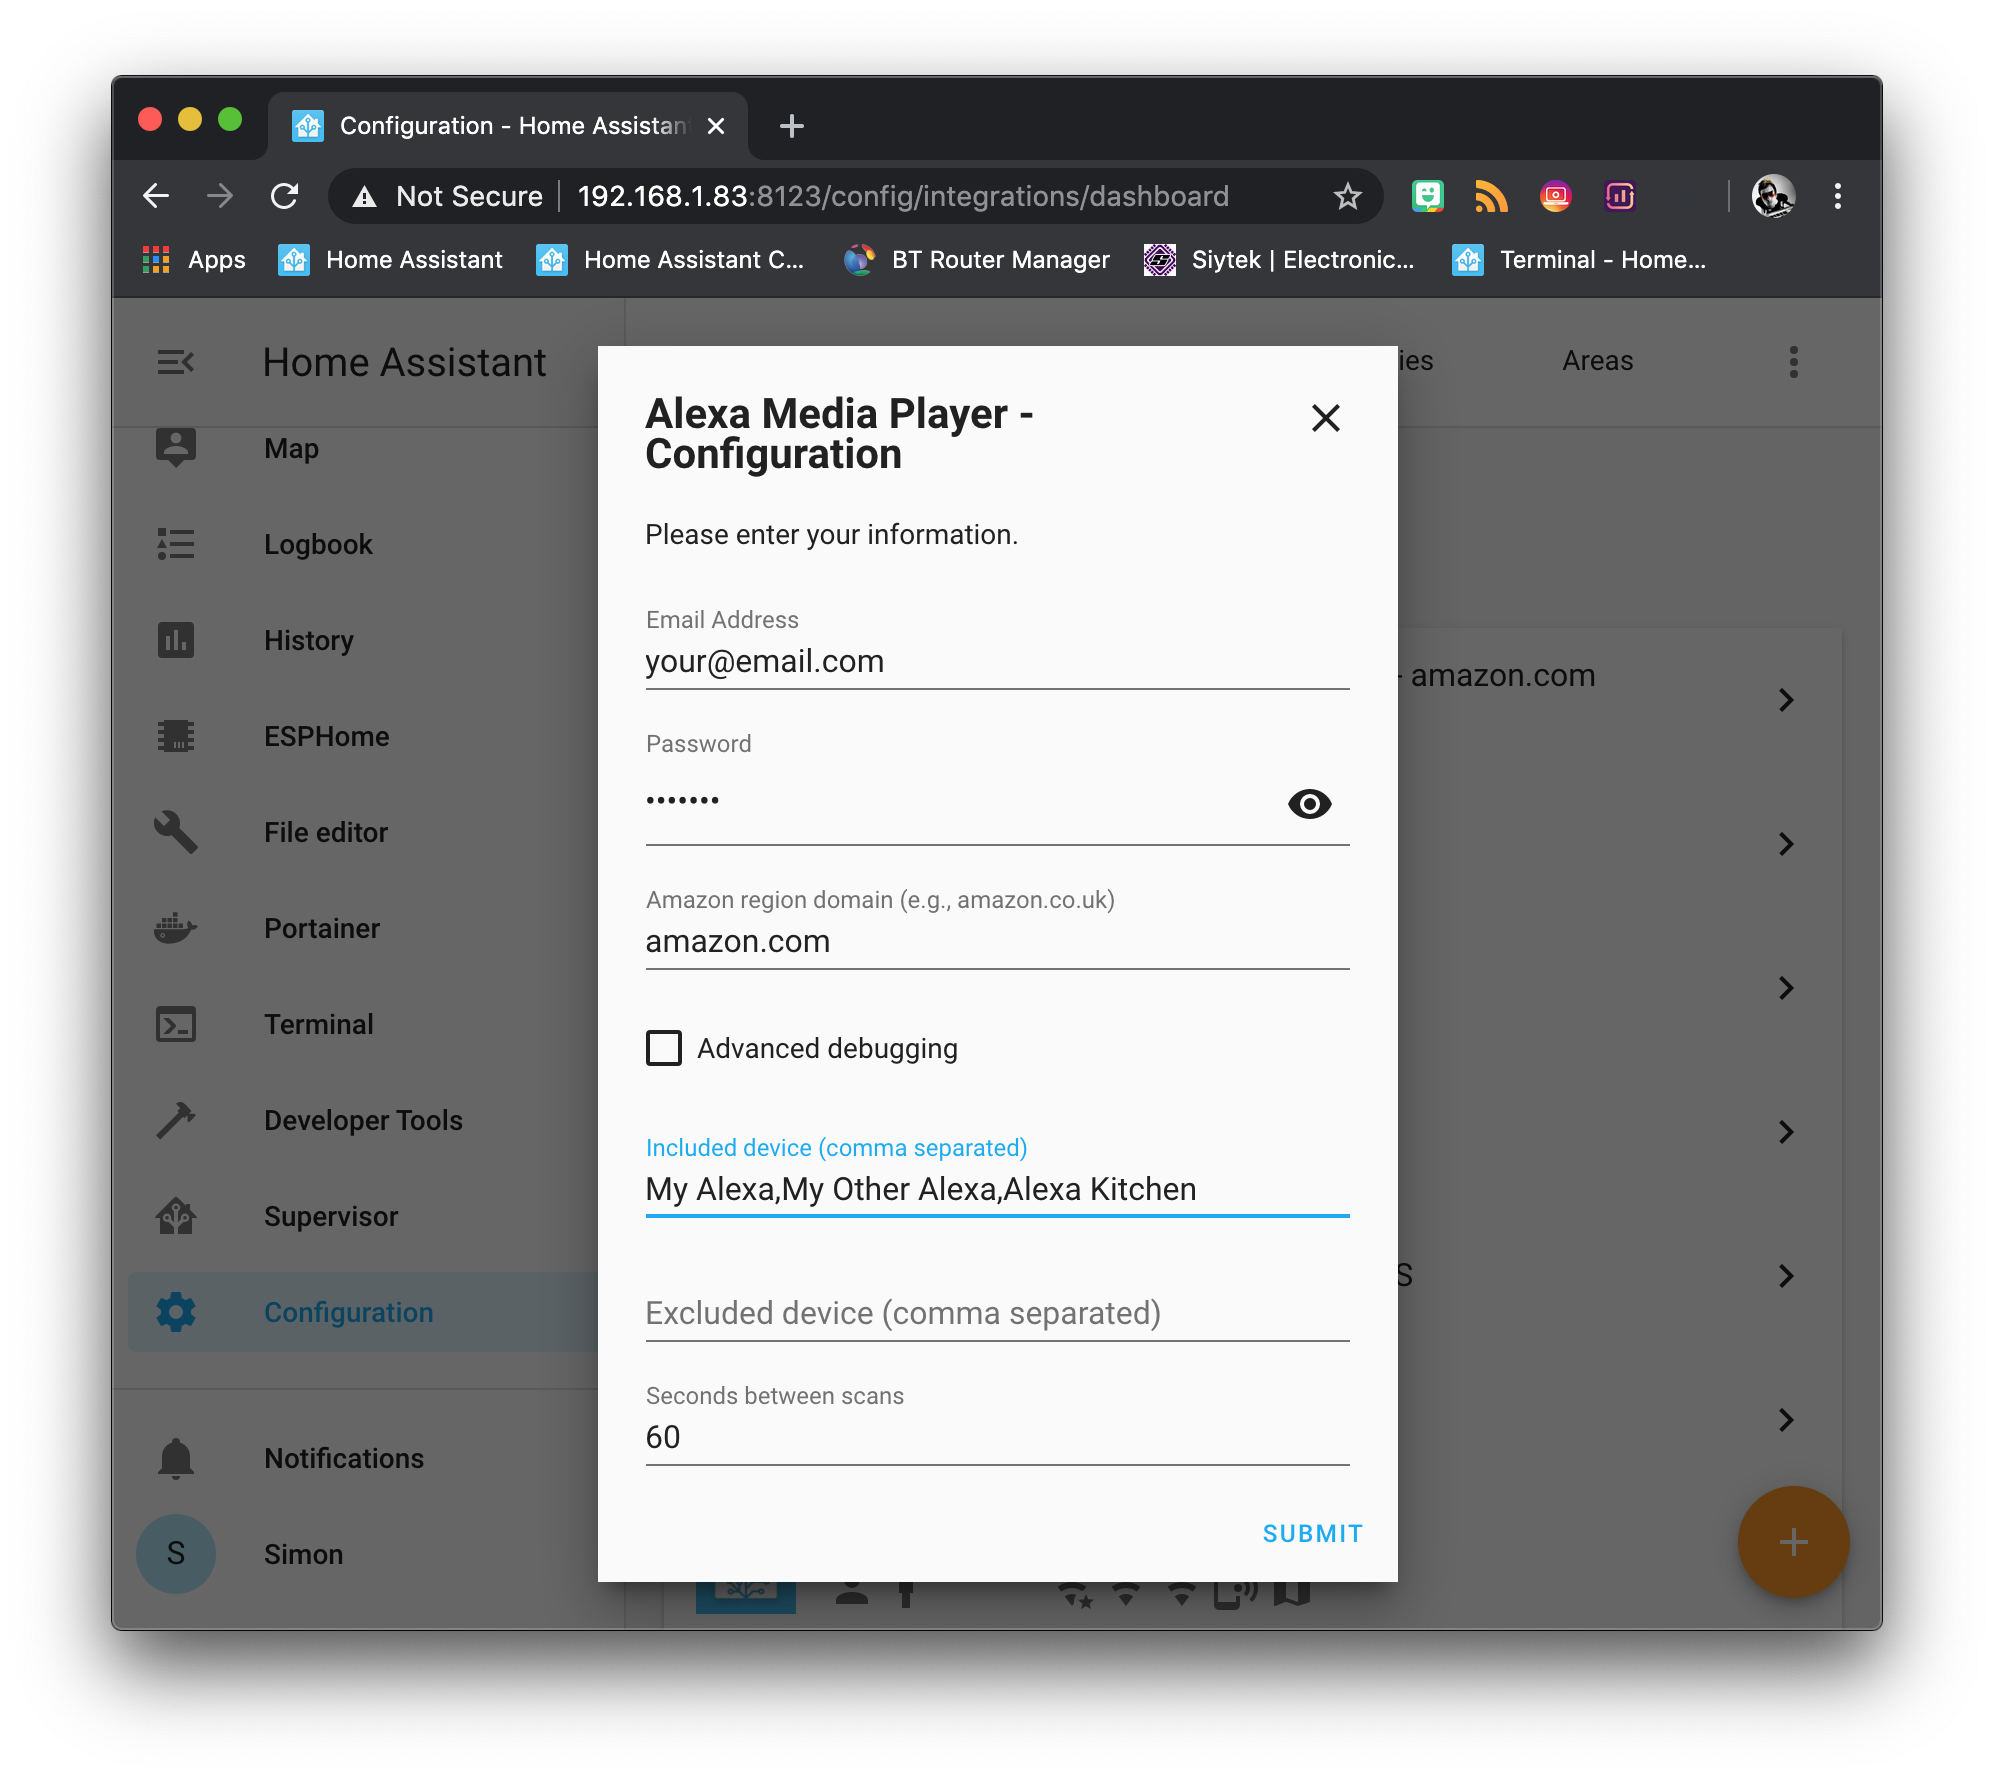Screen dimensions: 1994x1778
Task: Expand the amazon.com integration chevron
Action: click(x=1786, y=700)
